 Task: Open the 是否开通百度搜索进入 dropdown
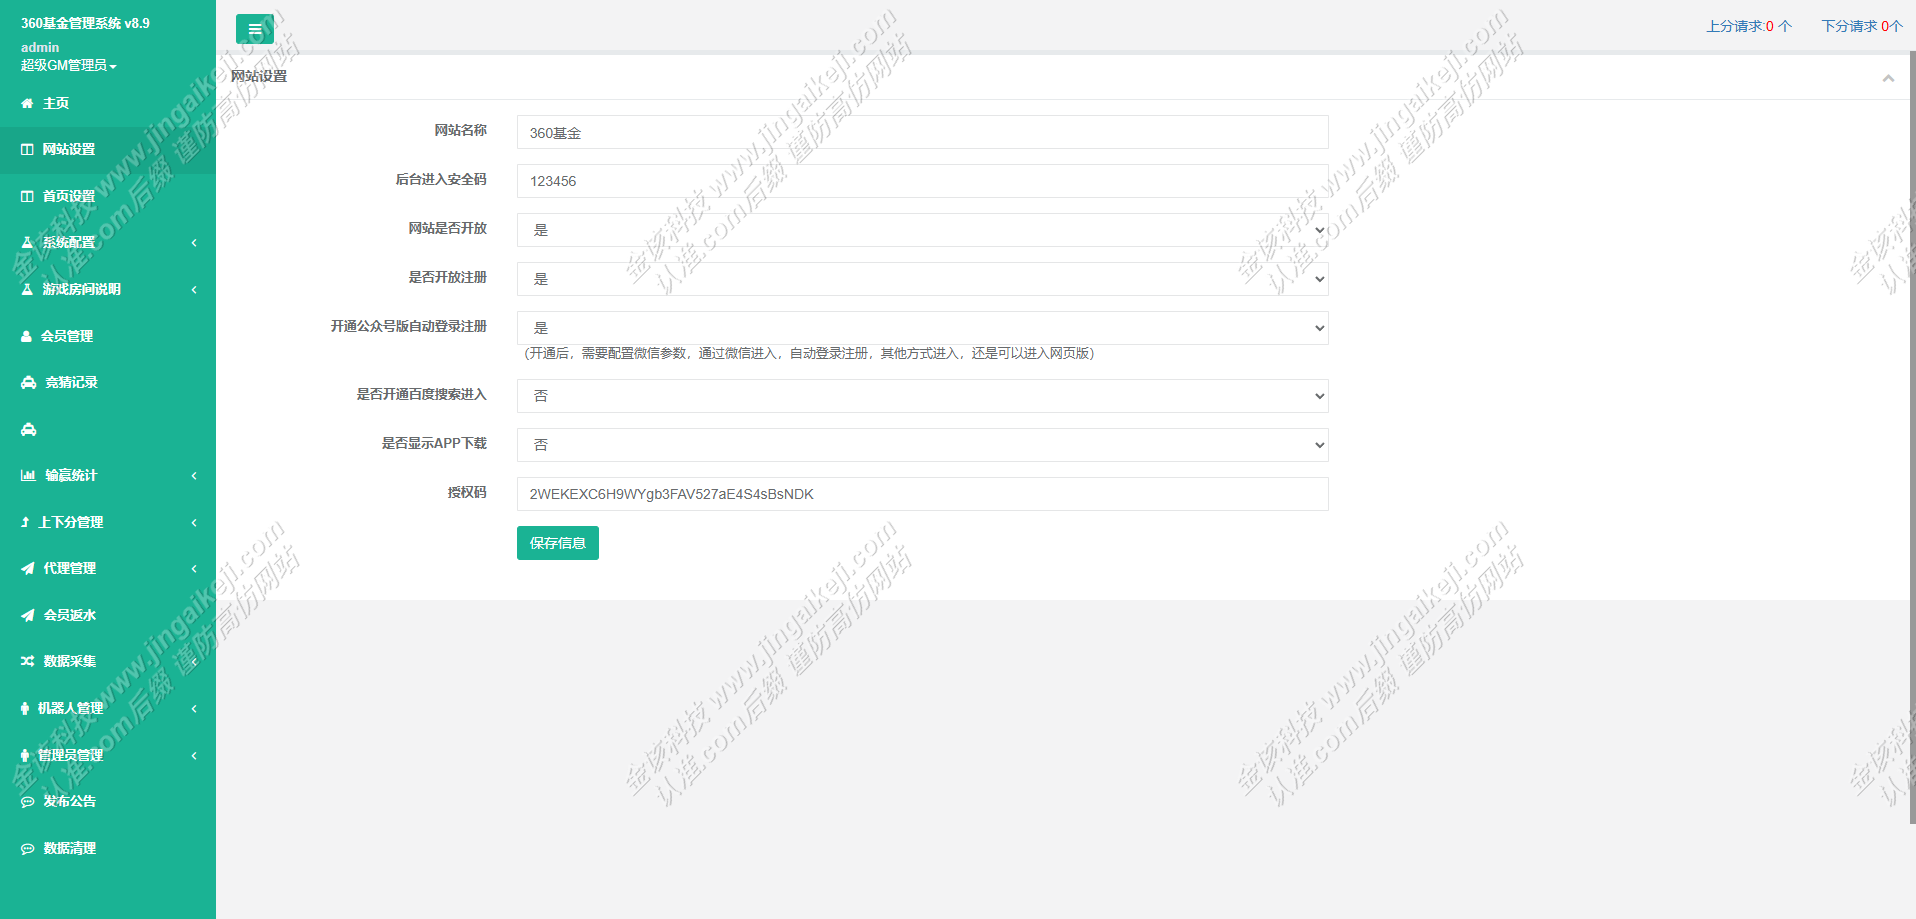point(922,396)
